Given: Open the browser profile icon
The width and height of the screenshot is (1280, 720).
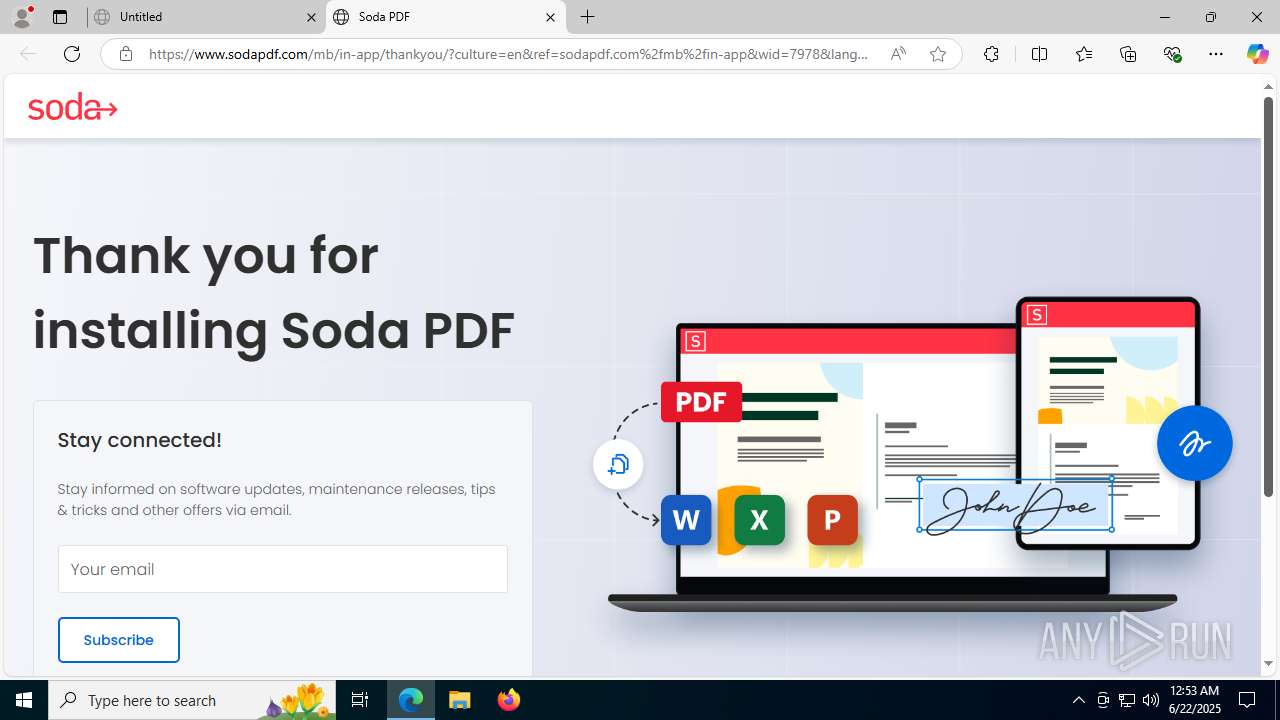Looking at the screenshot, I should coord(22,17).
